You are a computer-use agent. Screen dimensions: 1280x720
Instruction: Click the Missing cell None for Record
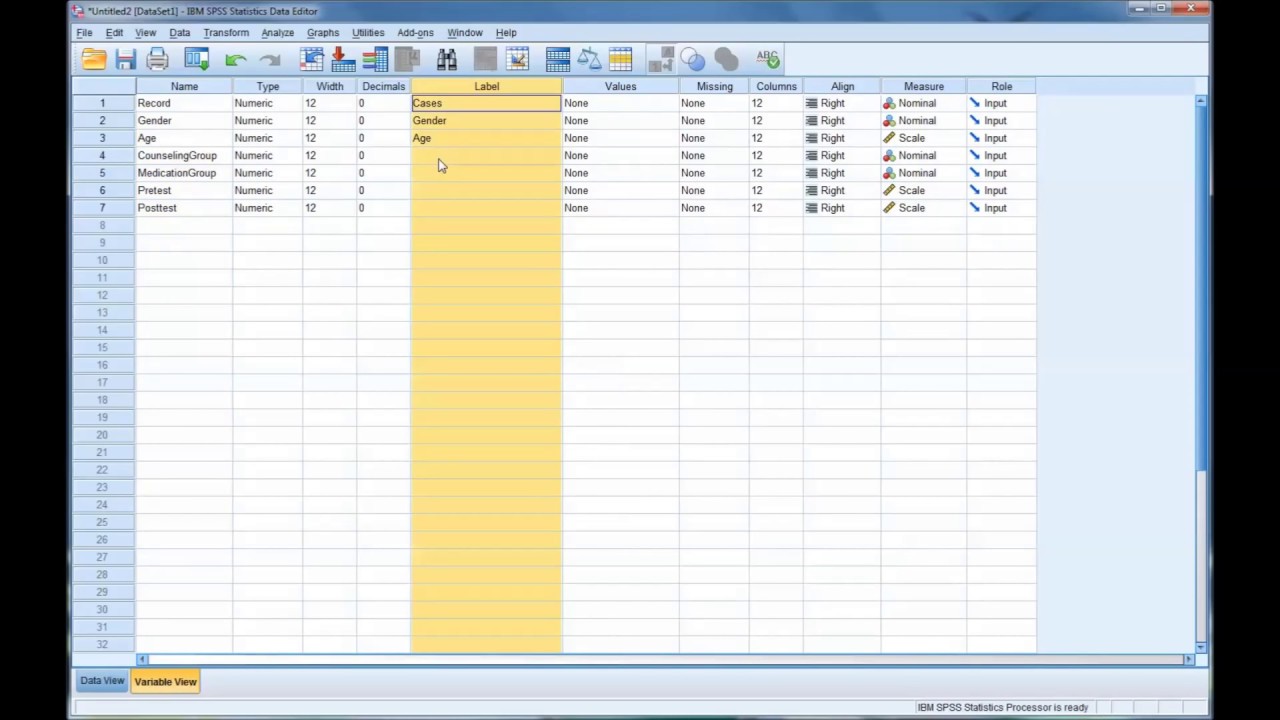tap(714, 103)
